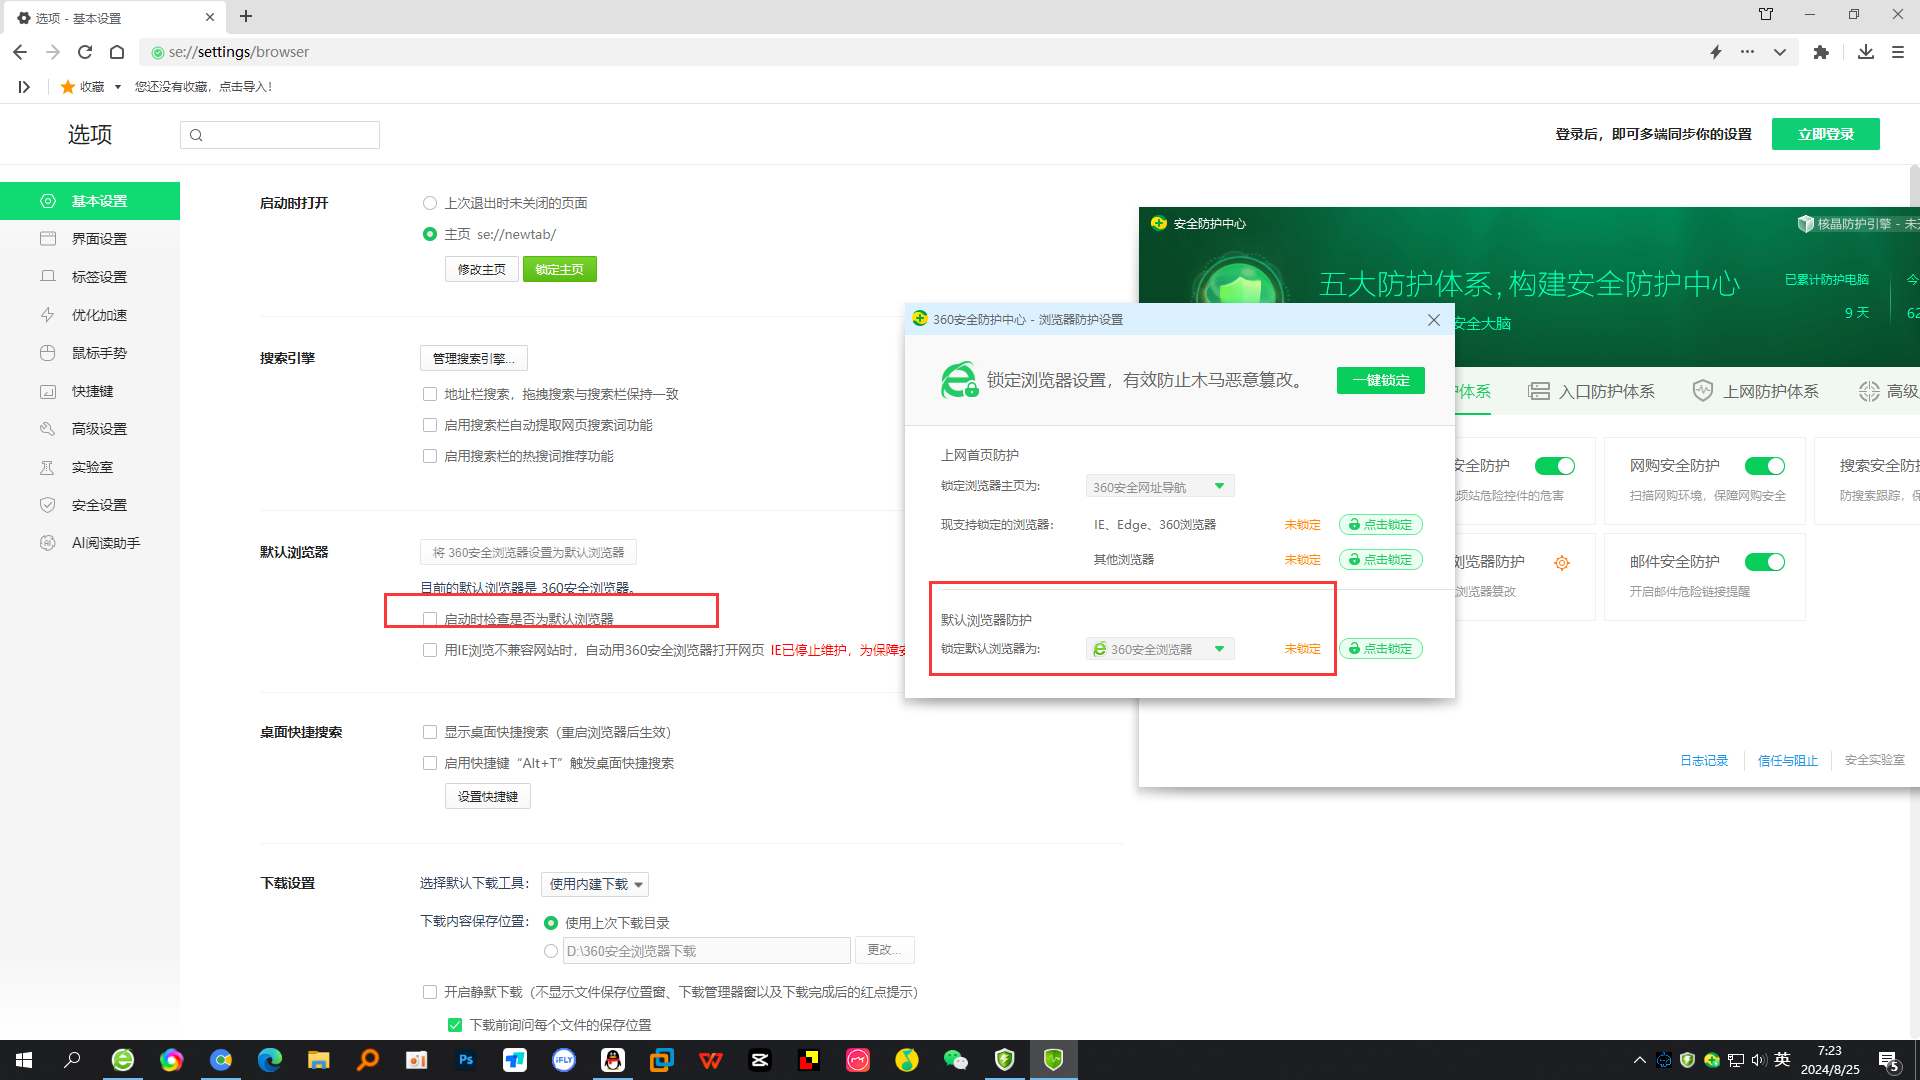Reload the settings page

85,52
